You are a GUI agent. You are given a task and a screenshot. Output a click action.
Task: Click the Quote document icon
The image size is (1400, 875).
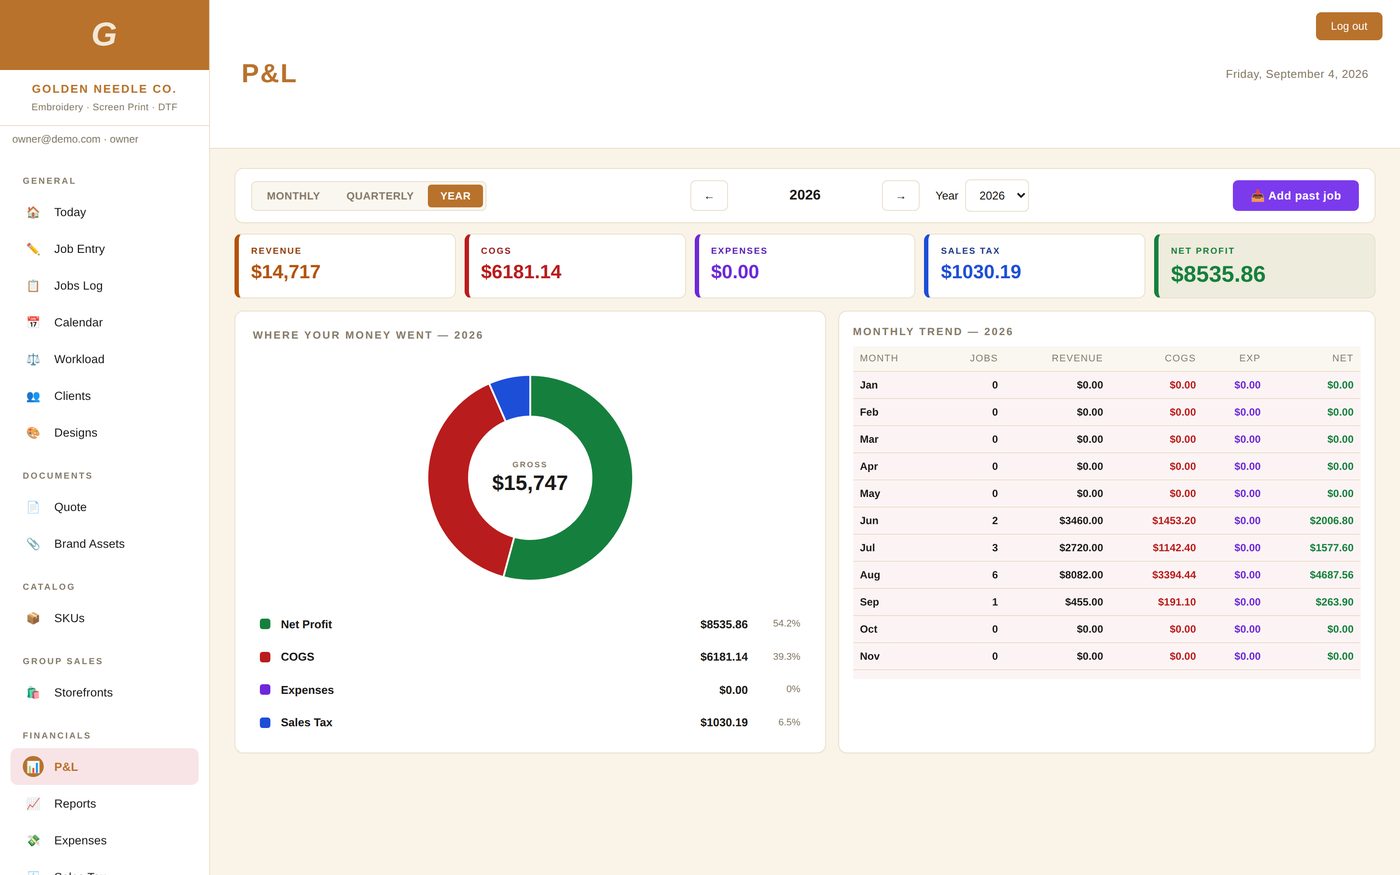click(33, 507)
